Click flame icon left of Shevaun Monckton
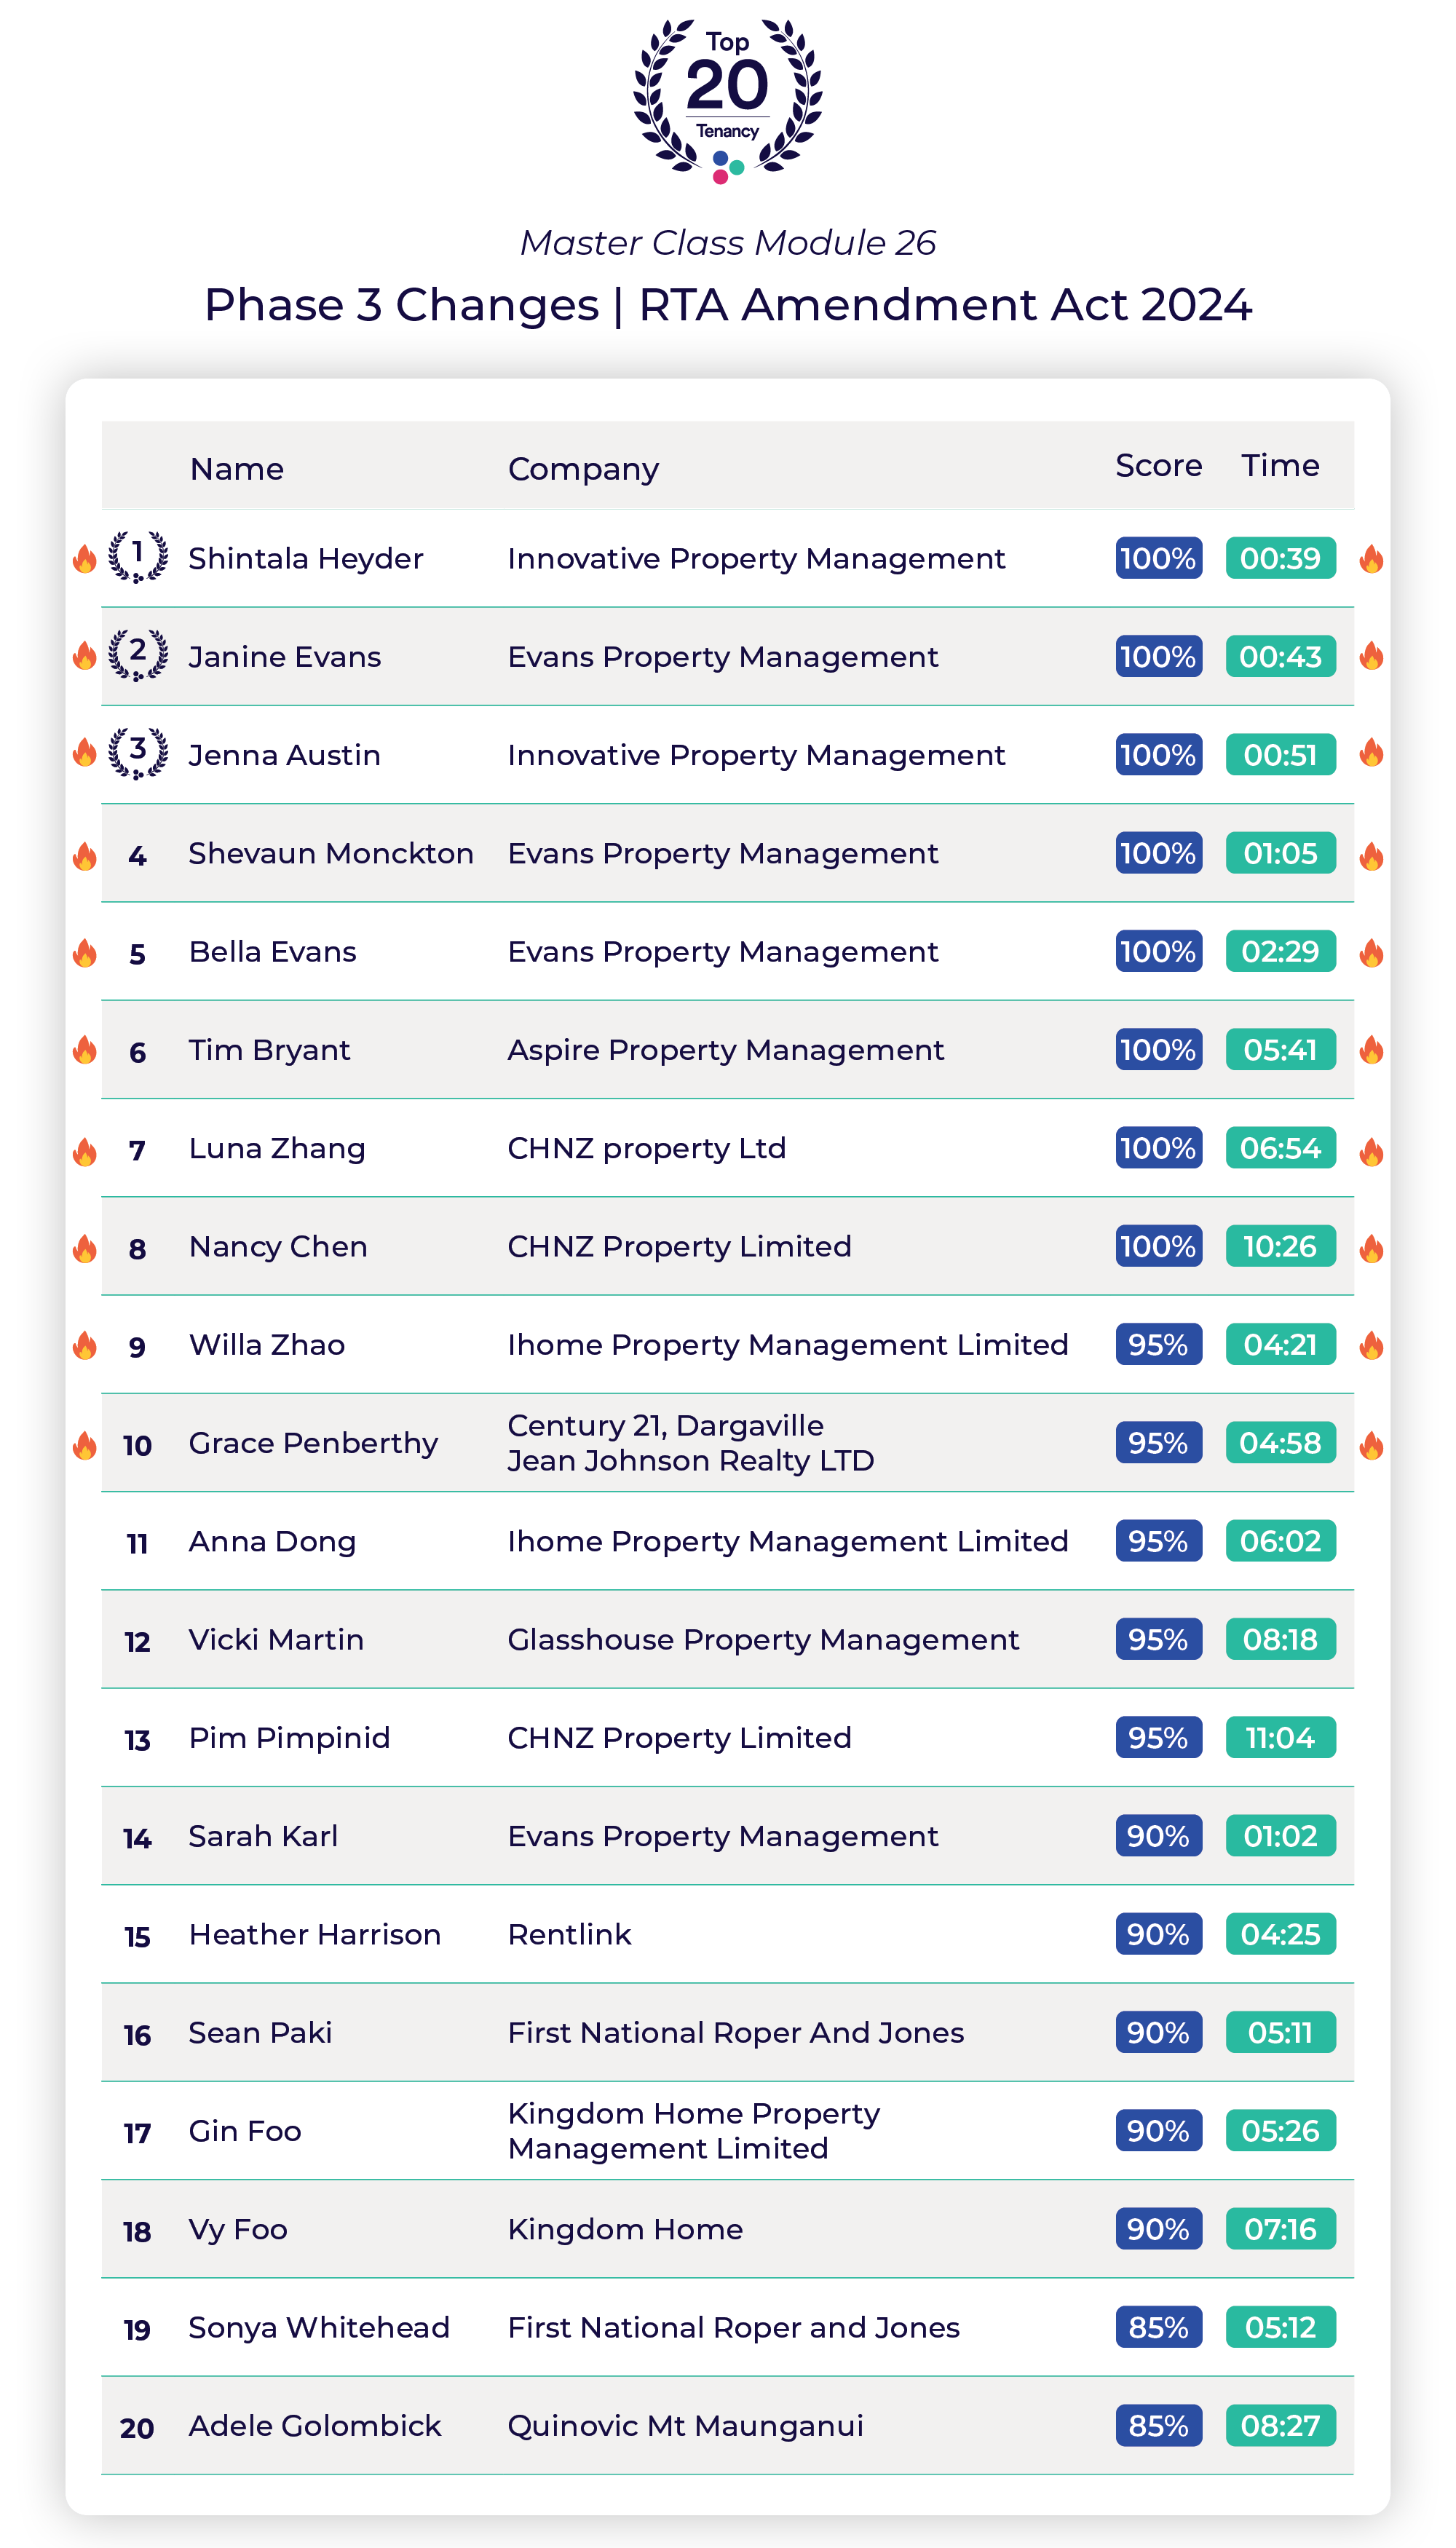The height and width of the screenshot is (2548, 1456). coord(85,856)
